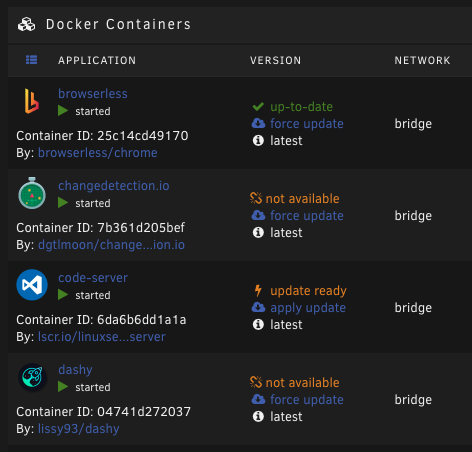This screenshot has height=452, width=472.
Task: Open the lscr.io/linuxse...server repository link
Action: (x=102, y=337)
